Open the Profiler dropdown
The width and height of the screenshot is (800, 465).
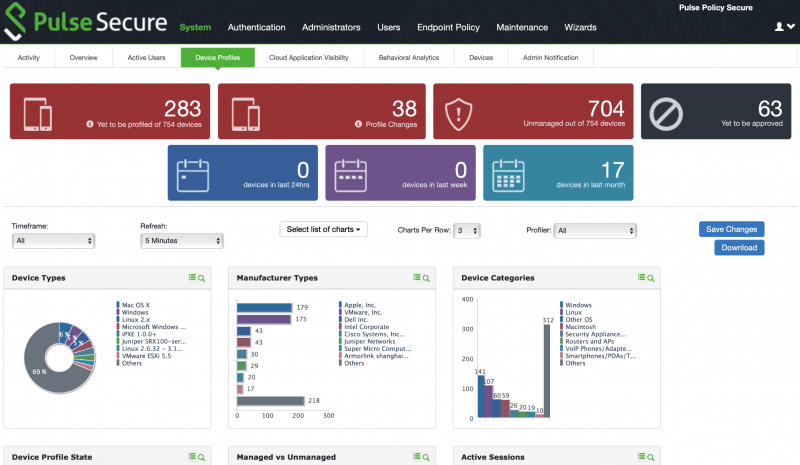tap(595, 231)
